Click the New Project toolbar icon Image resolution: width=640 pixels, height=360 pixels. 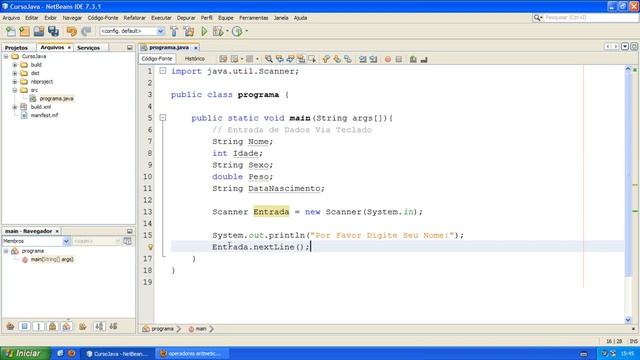point(24,31)
